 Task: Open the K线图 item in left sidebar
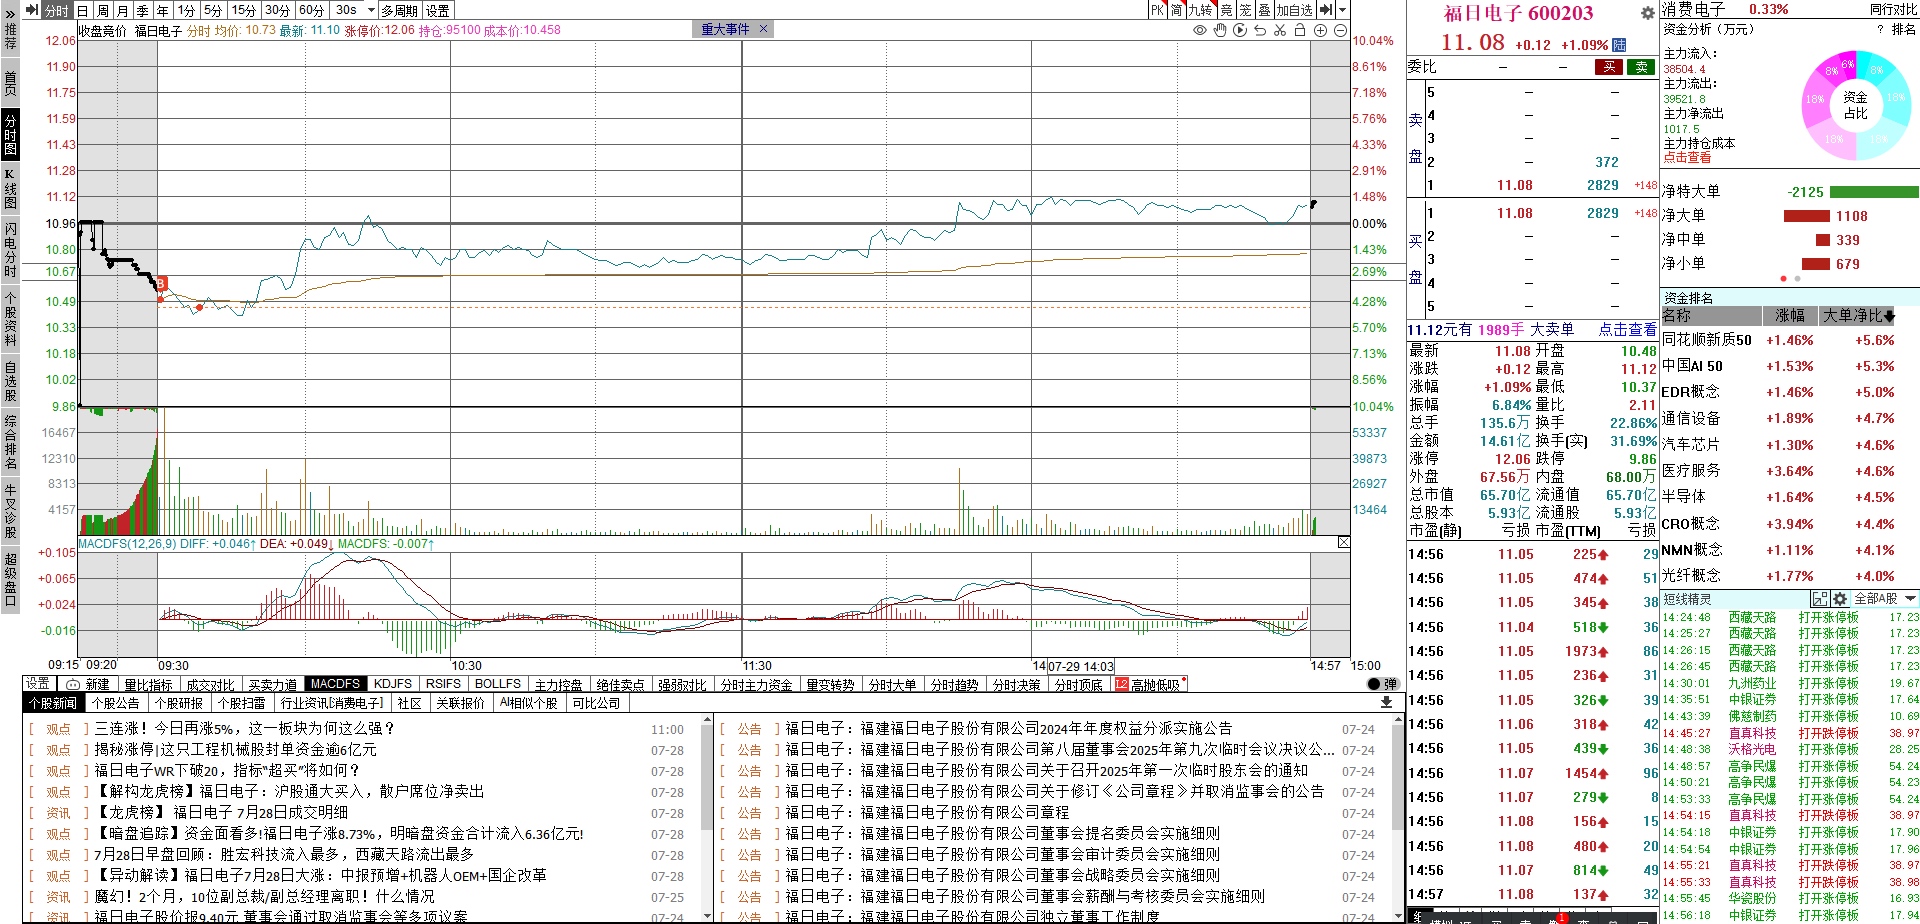(10, 188)
